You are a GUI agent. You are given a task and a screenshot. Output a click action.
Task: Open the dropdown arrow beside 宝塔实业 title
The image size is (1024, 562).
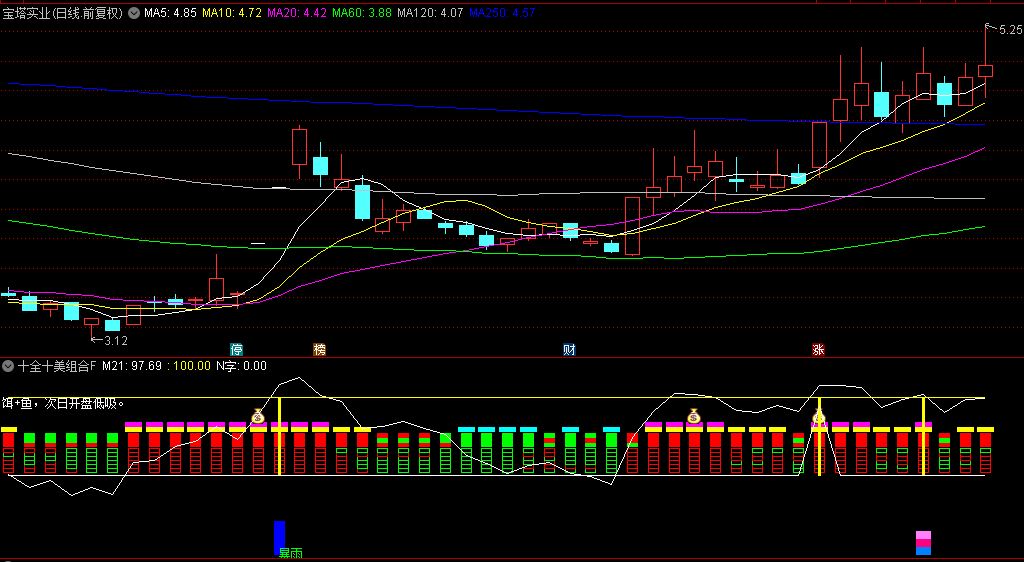[x=134, y=13]
